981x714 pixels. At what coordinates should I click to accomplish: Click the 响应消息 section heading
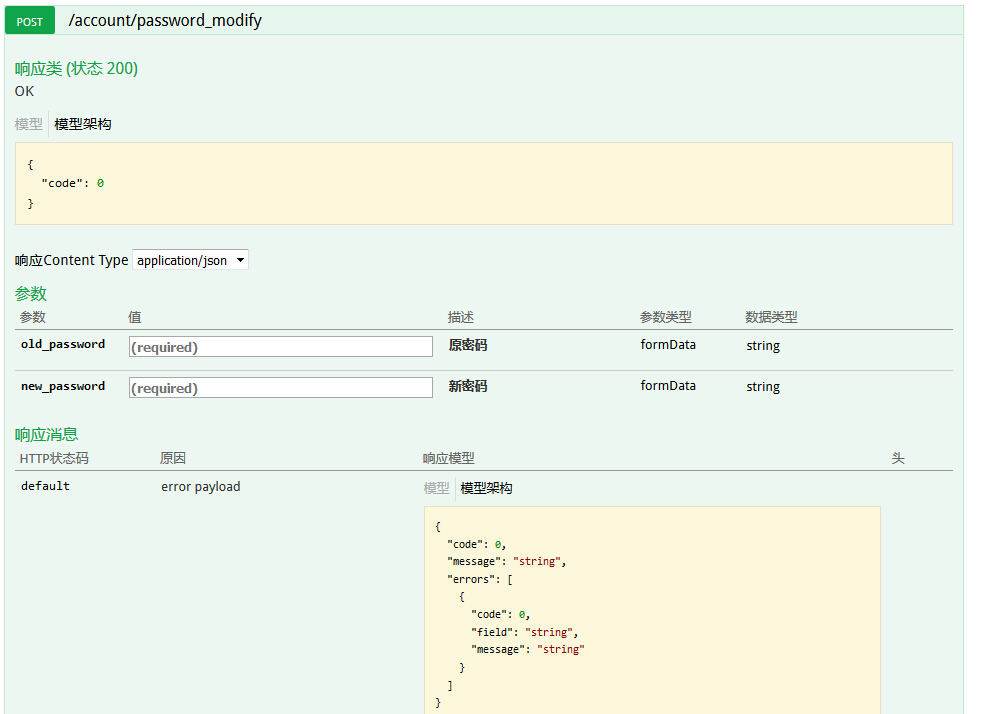[46, 434]
